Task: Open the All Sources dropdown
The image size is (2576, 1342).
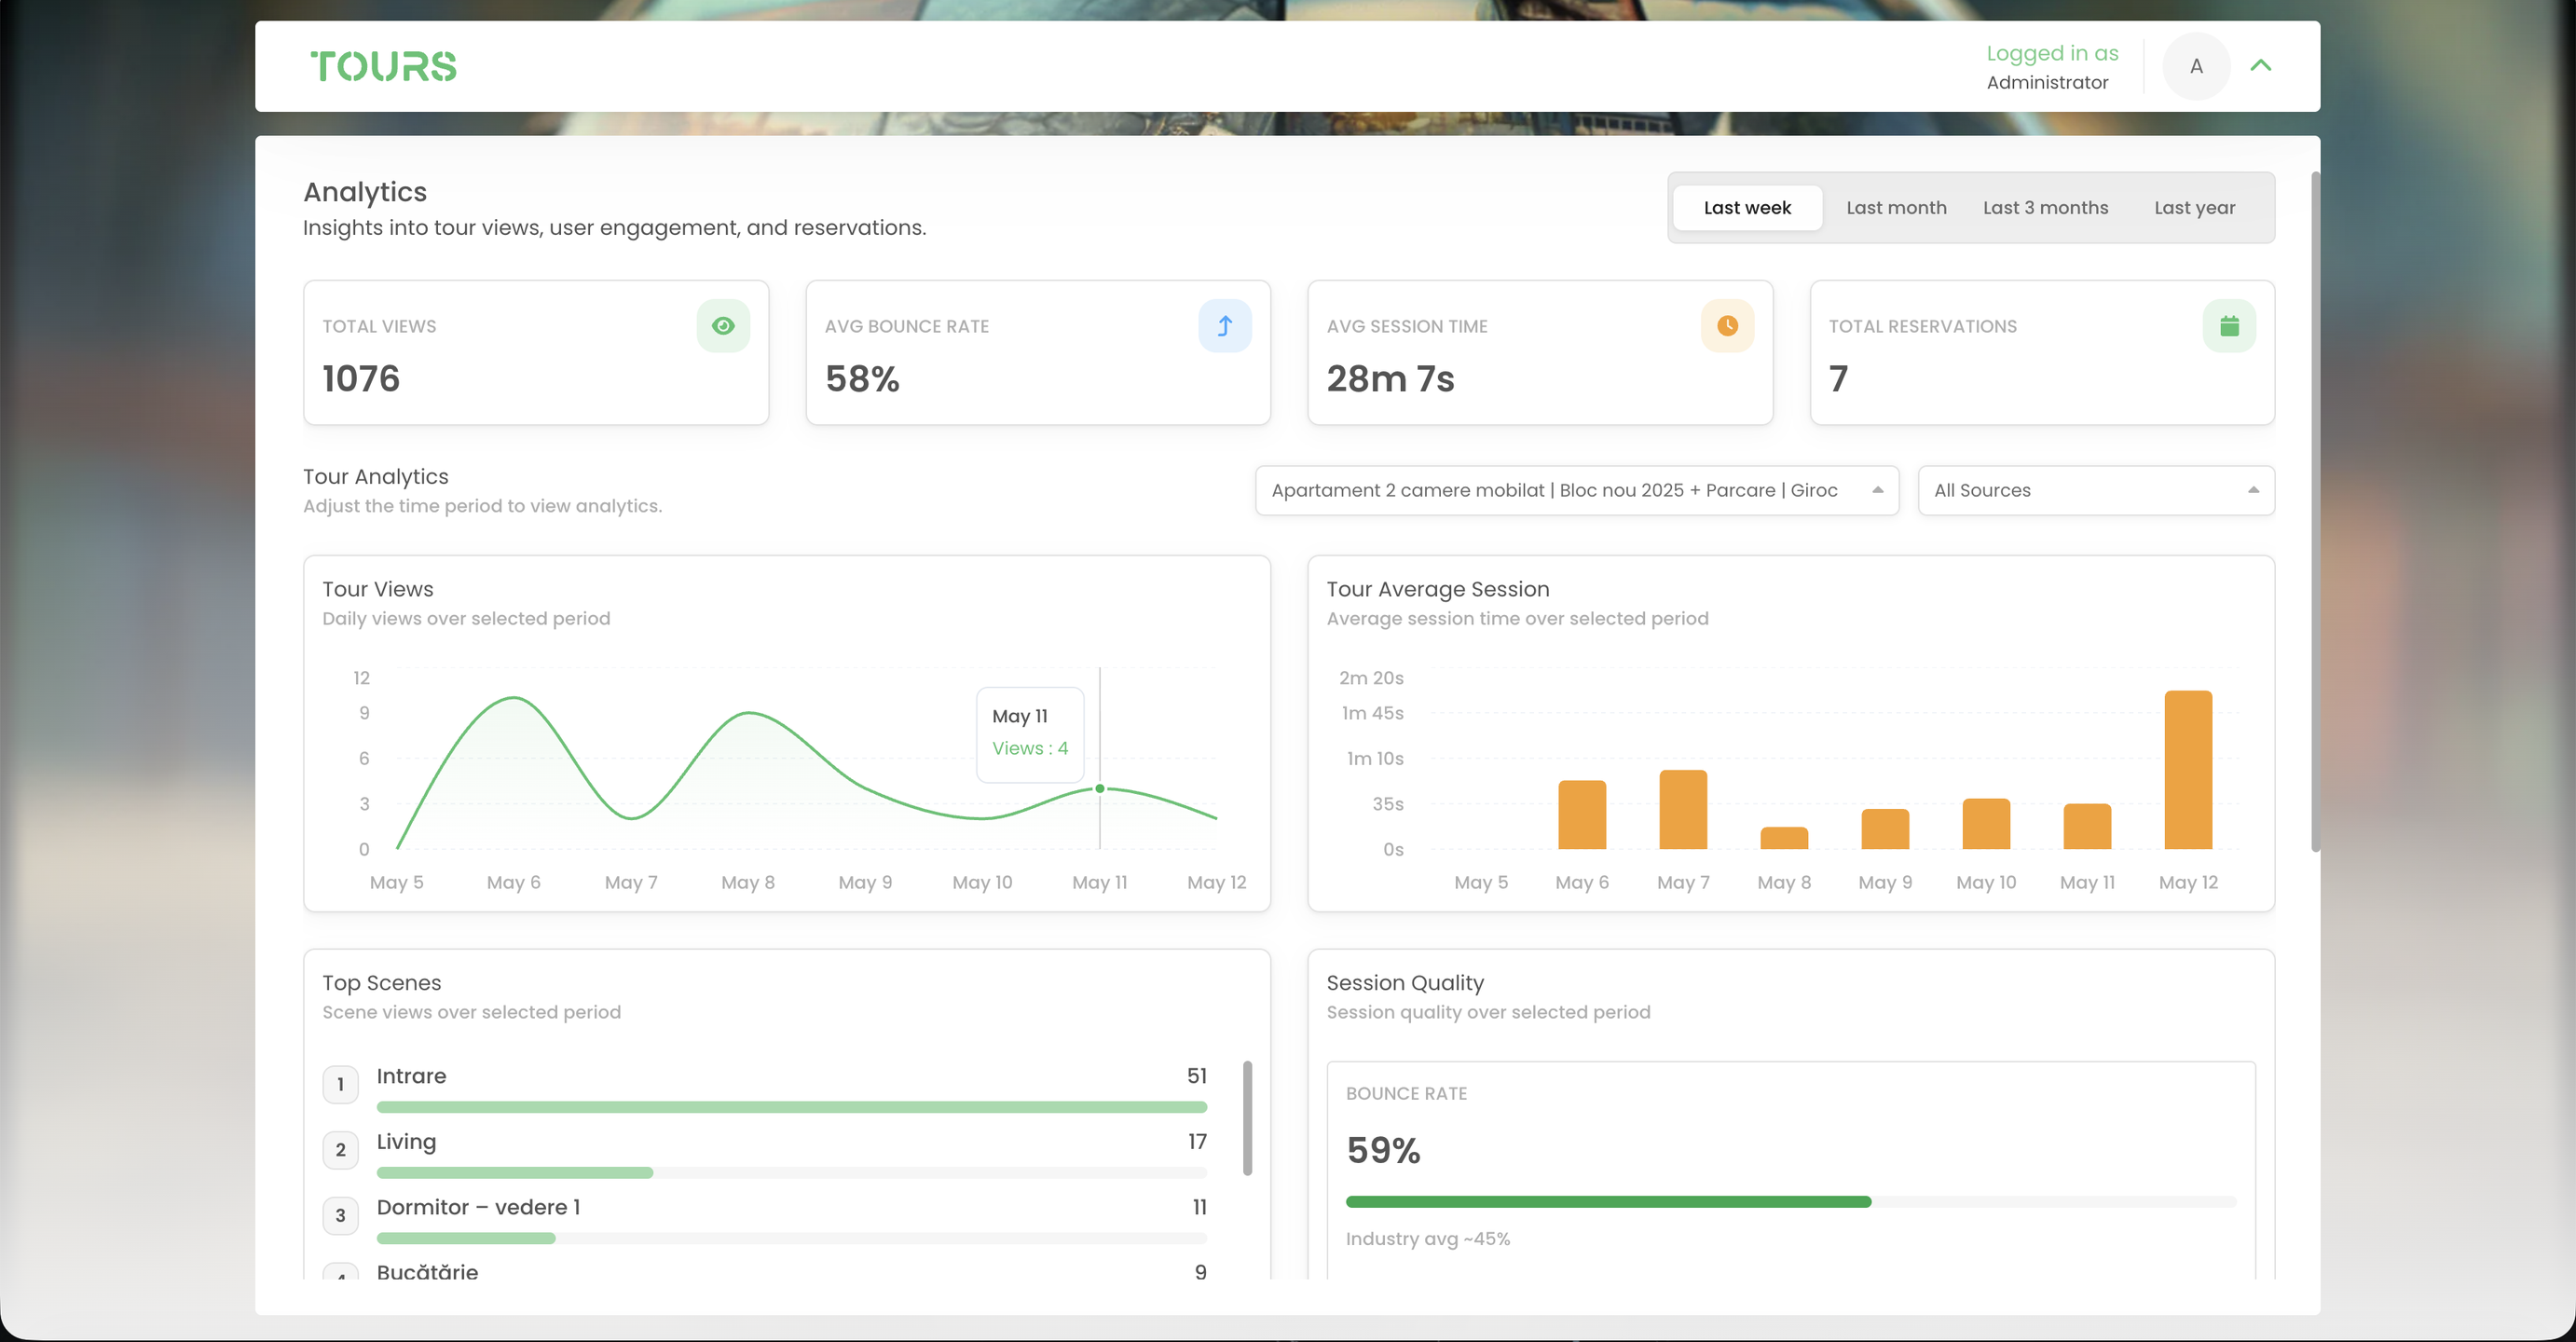Action: click(x=2096, y=491)
